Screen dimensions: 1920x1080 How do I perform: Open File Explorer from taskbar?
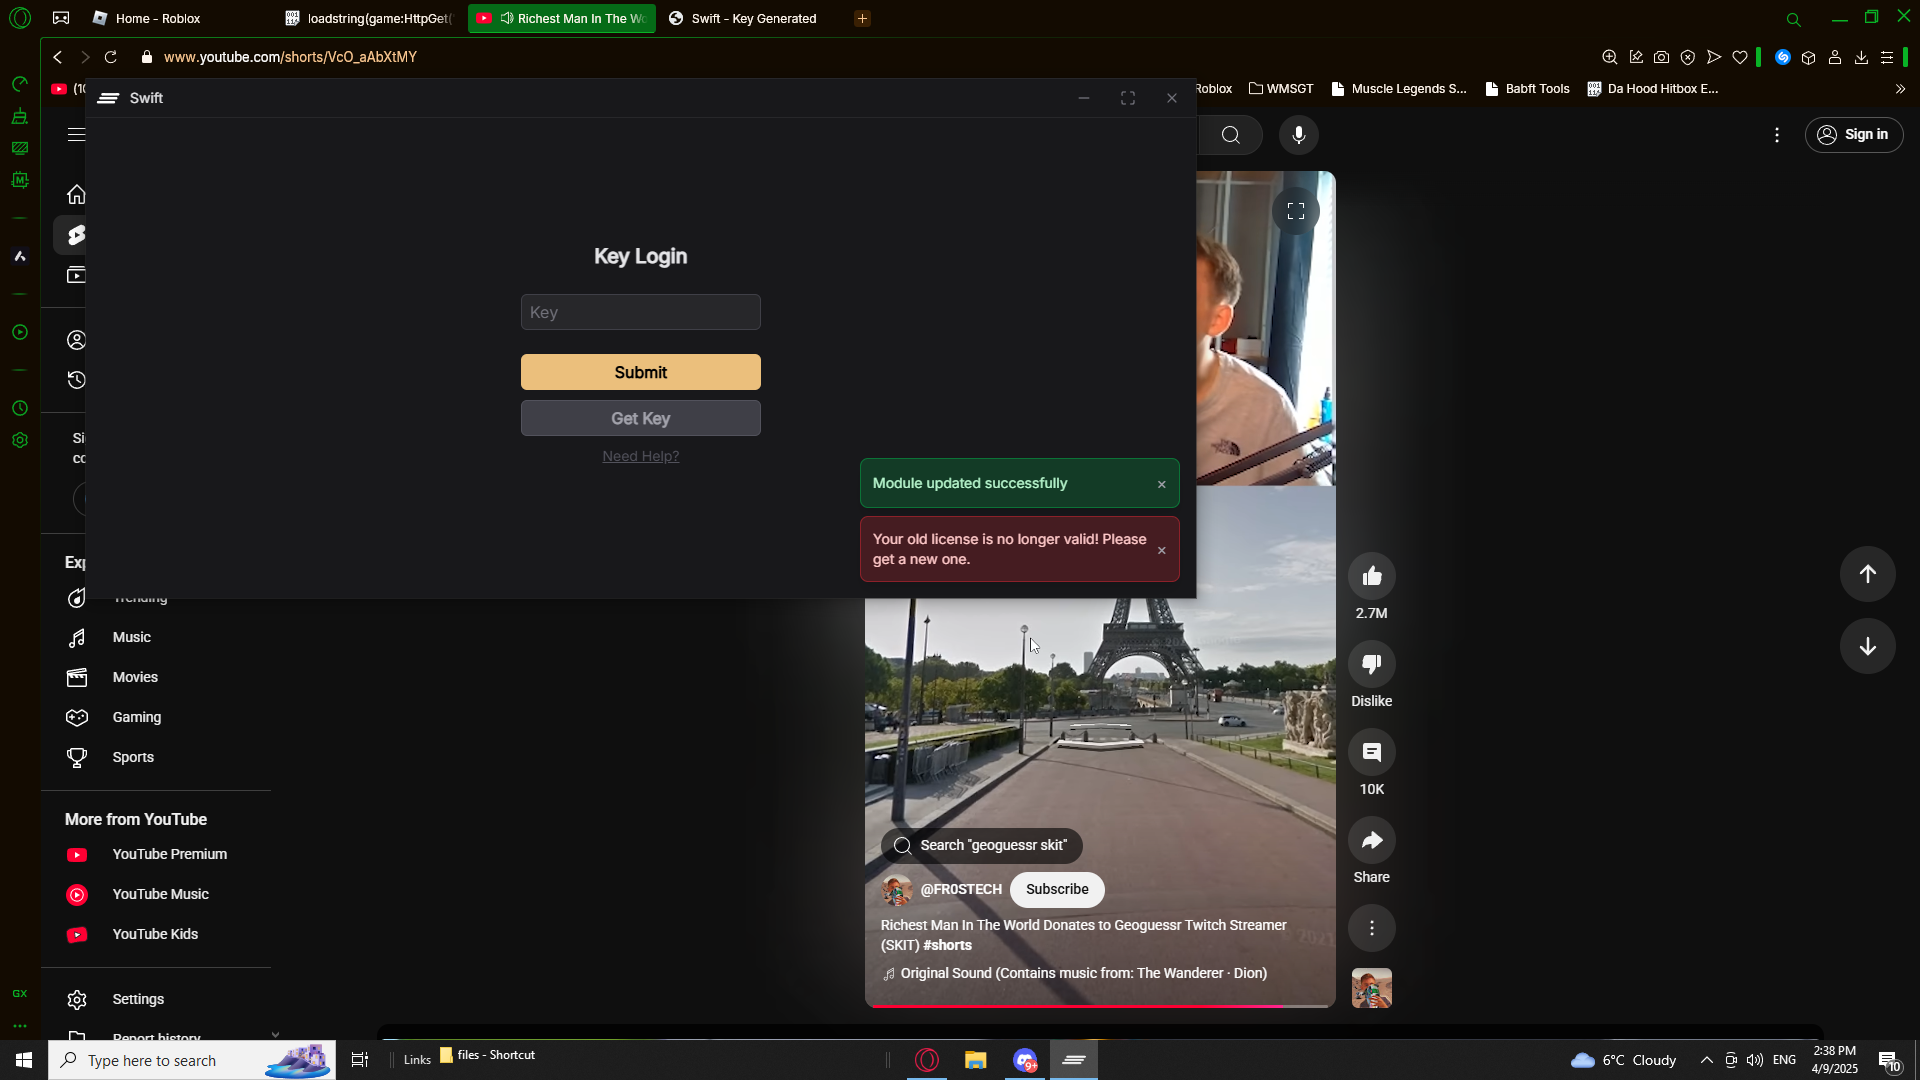(x=976, y=1060)
